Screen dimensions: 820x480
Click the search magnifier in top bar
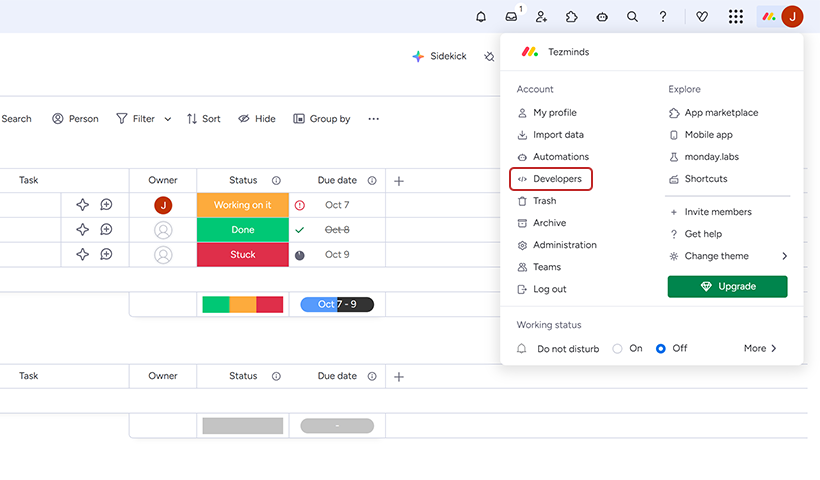(x=632, y=17)
